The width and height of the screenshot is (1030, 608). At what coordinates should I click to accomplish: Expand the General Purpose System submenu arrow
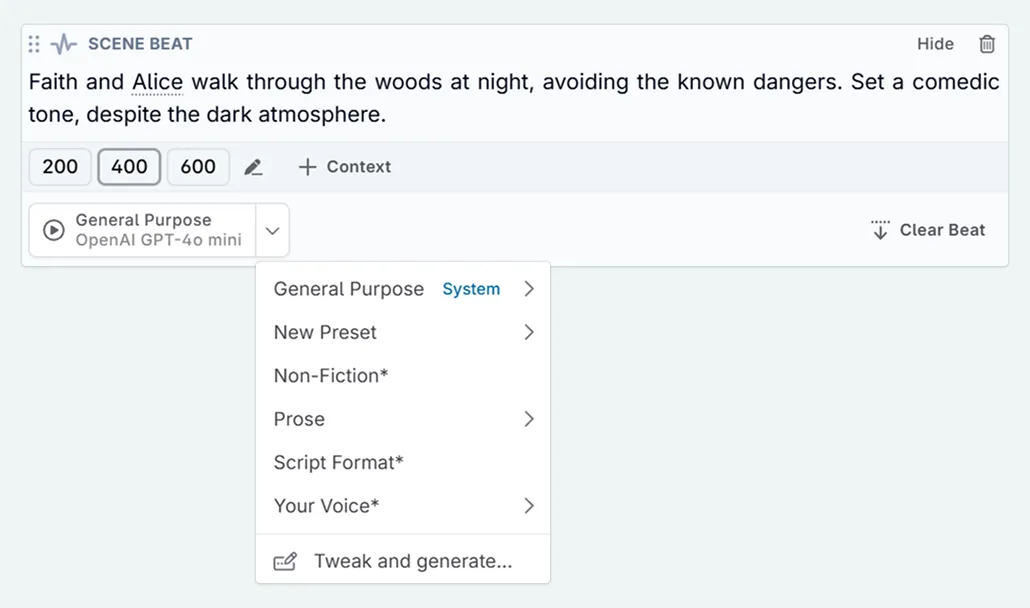coord(529,289)
